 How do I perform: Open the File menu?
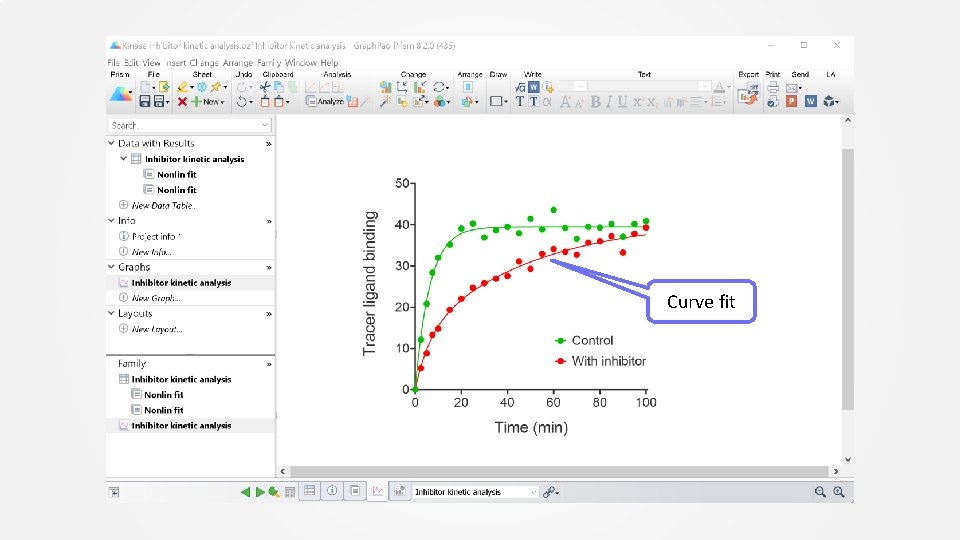click(x=114, y=62)
